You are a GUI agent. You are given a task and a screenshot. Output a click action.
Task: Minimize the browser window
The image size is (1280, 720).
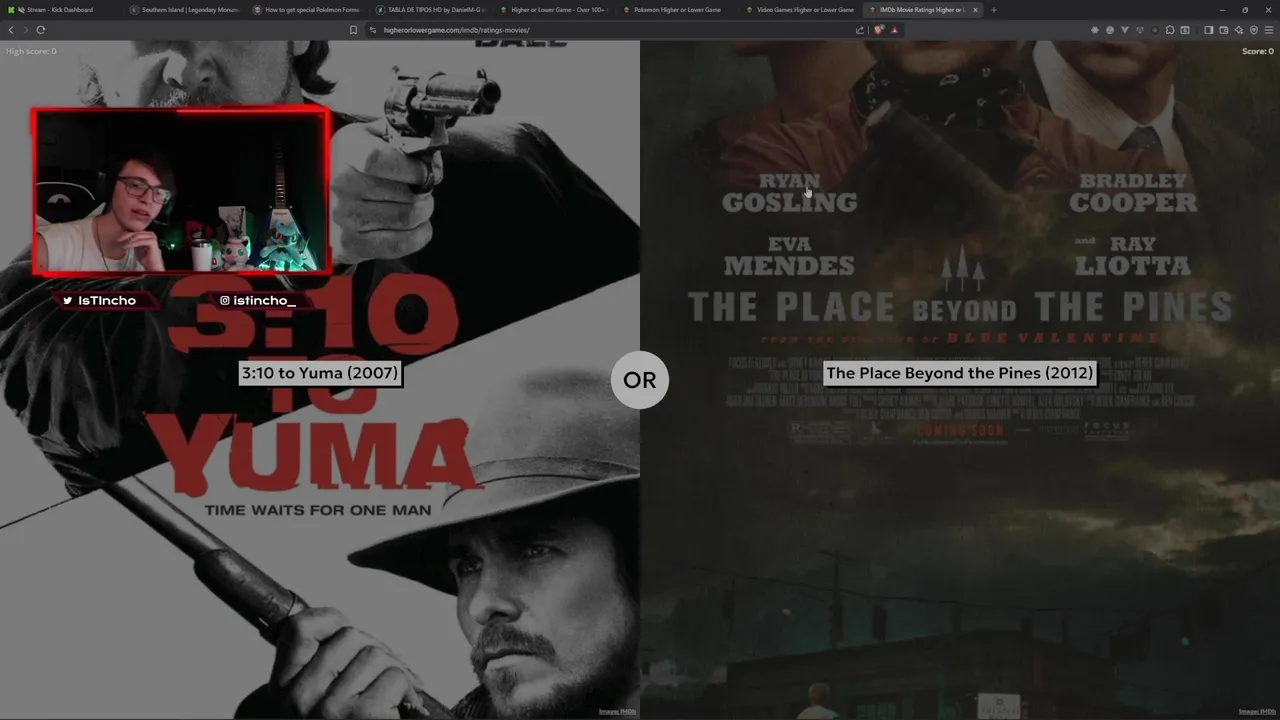[x=1222, y=10]
